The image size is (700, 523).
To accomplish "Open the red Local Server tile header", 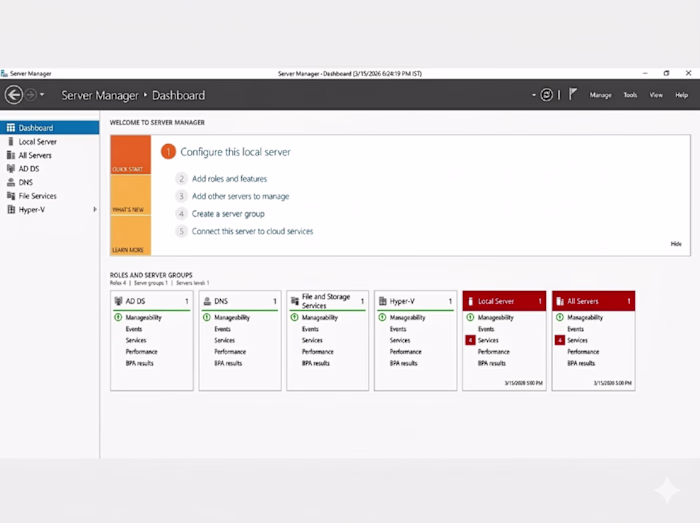I will pyautogui.click(x=504, y=301).
